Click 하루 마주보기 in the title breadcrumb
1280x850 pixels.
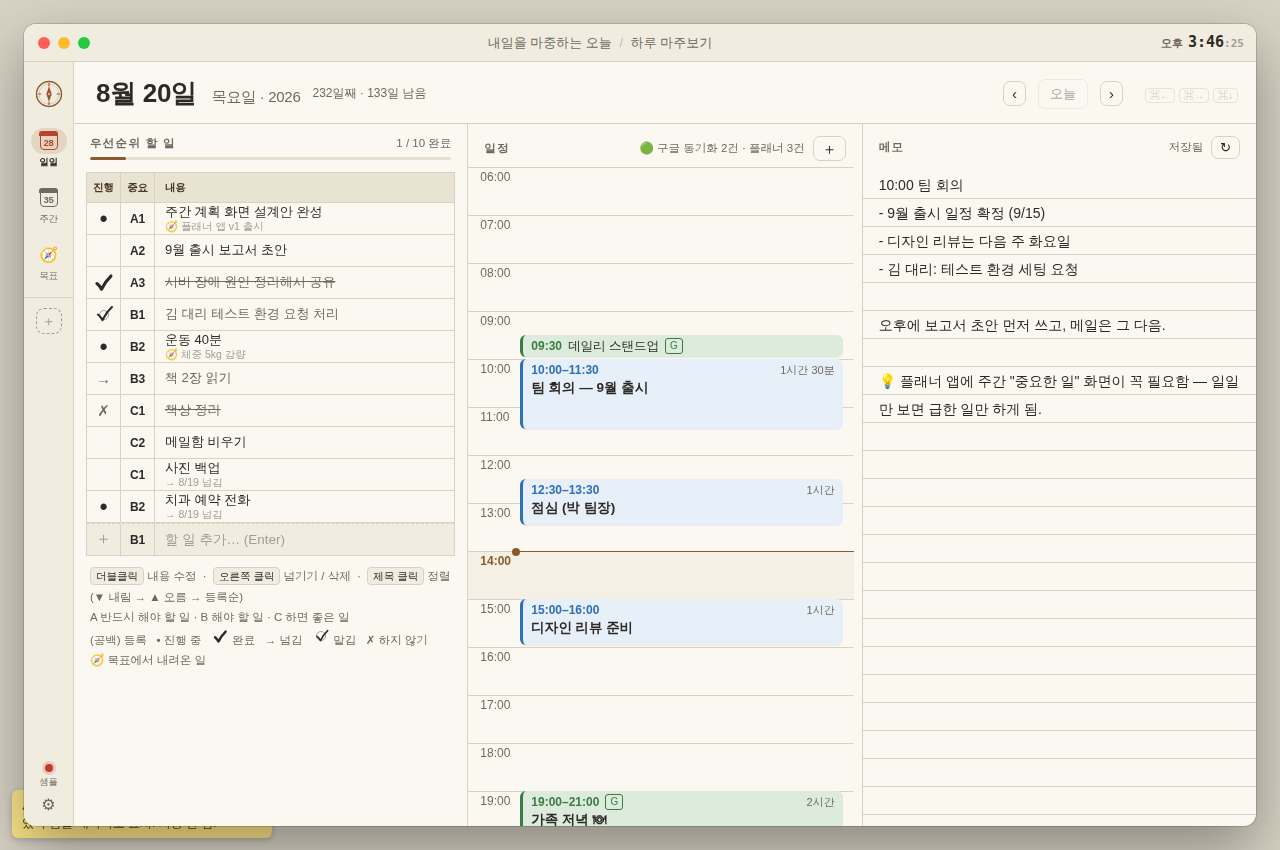coord(671,43)
